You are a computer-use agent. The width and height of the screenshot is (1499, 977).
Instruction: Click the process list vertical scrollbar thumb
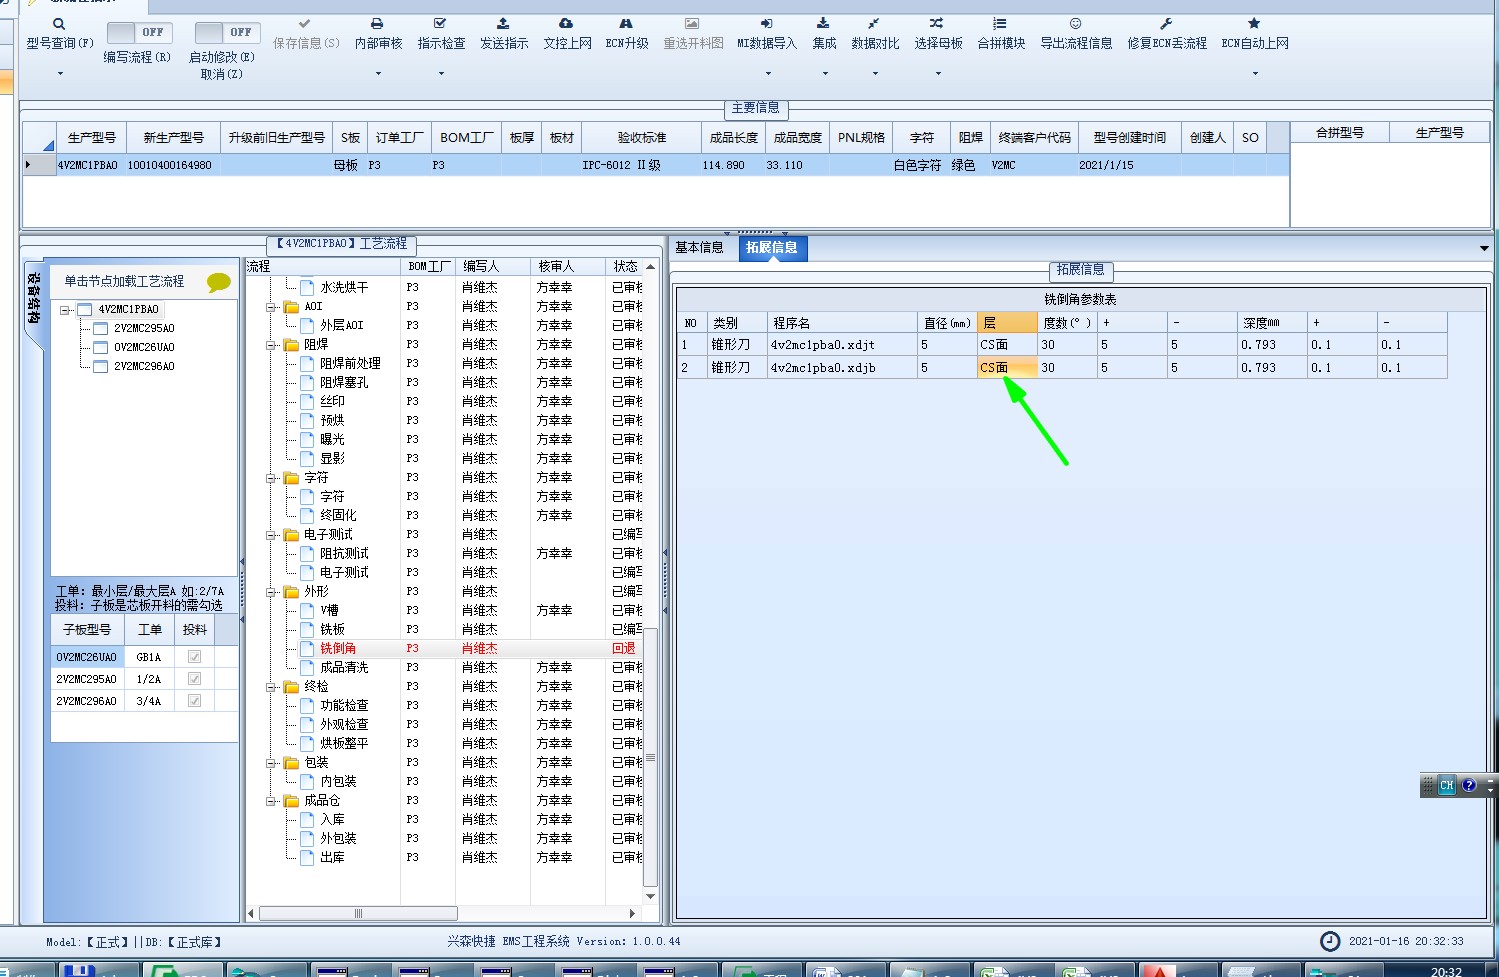tap(650, 757)
